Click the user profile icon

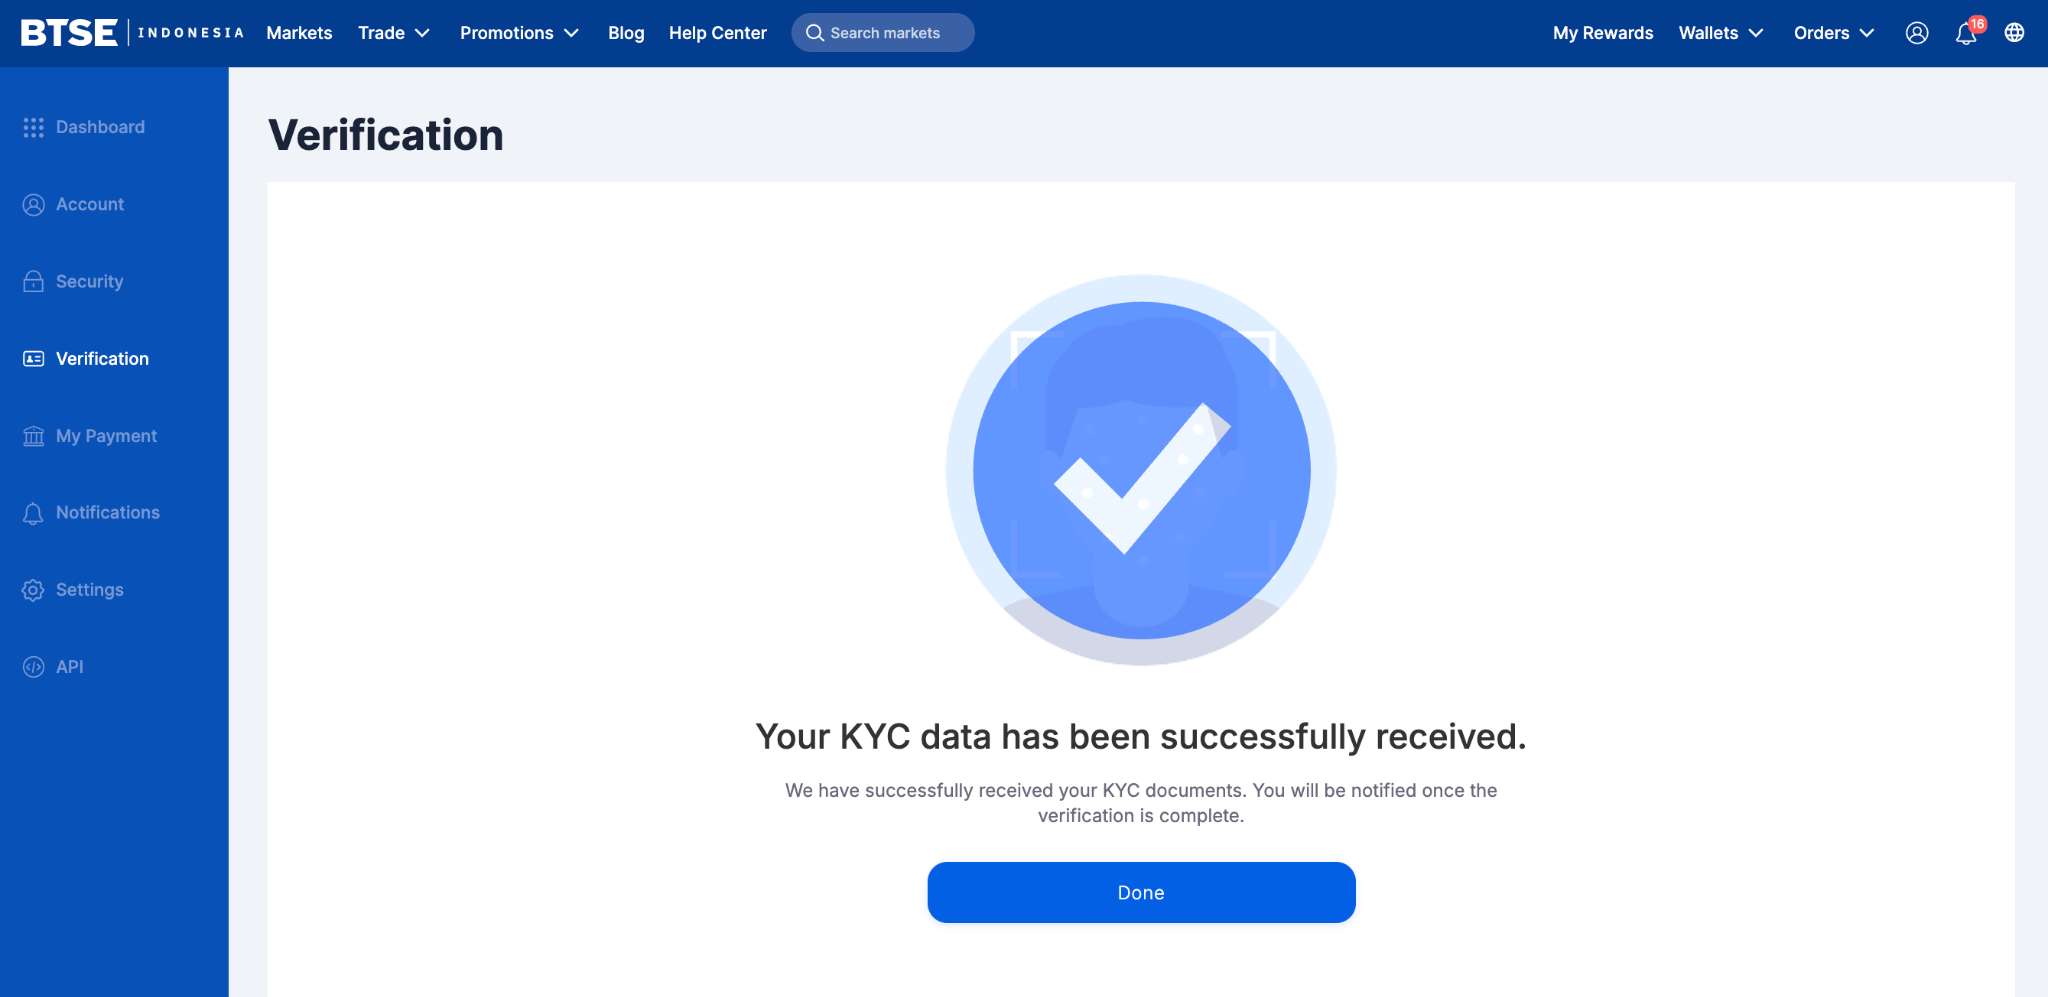tap(1917, 33)
